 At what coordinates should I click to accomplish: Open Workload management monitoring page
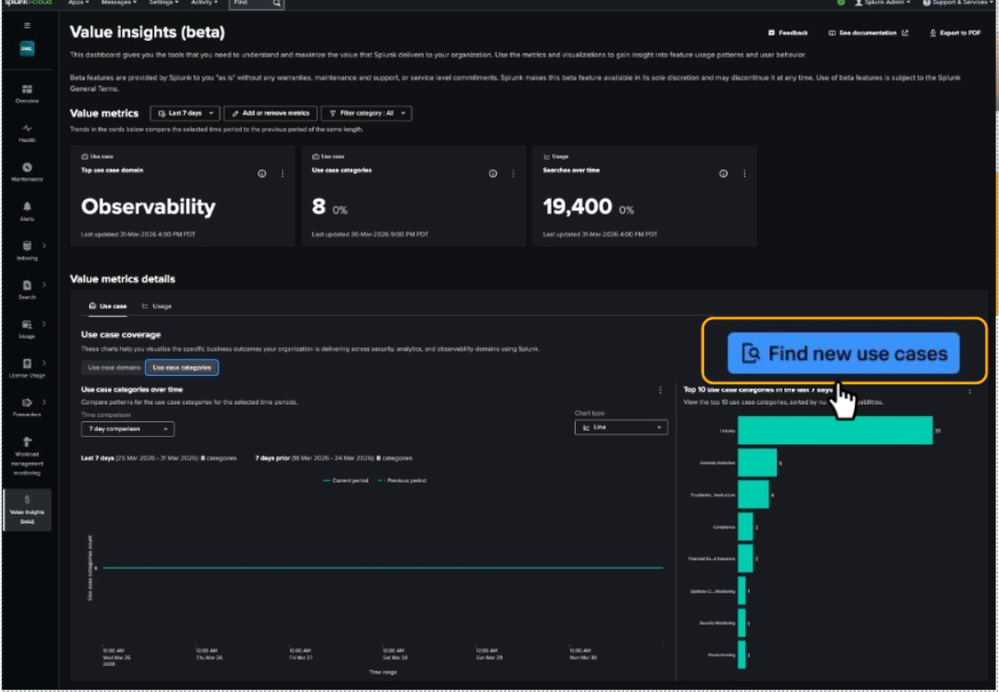pyautogui.click(x=27, y=456)
